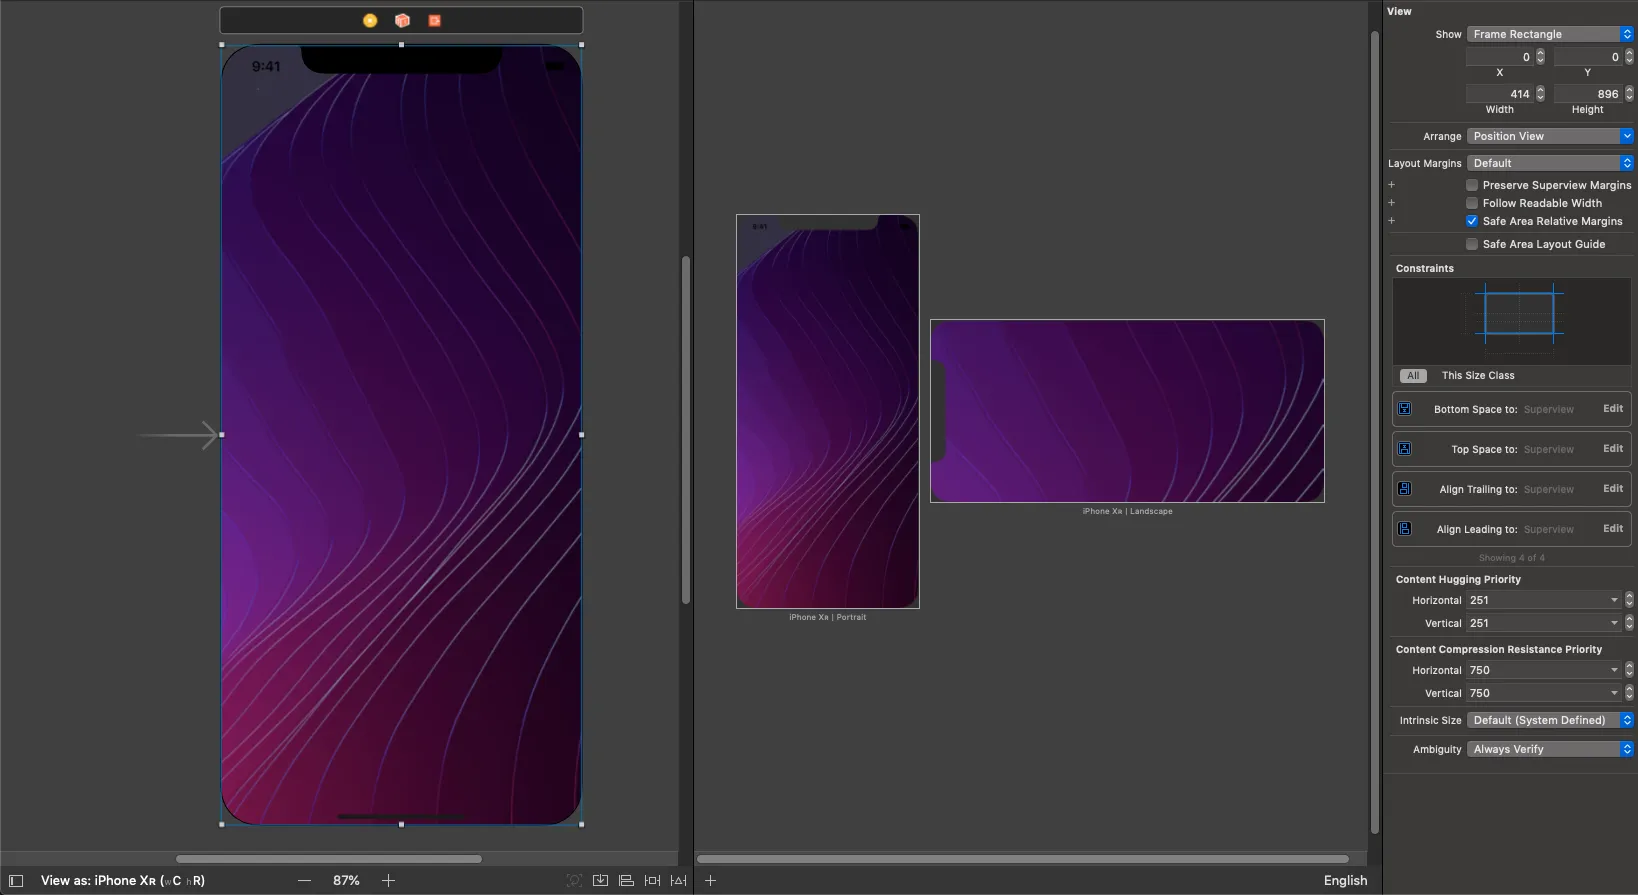Click the Width stepper
This screenshot has height=895, width=1638.
(1540, 94)
